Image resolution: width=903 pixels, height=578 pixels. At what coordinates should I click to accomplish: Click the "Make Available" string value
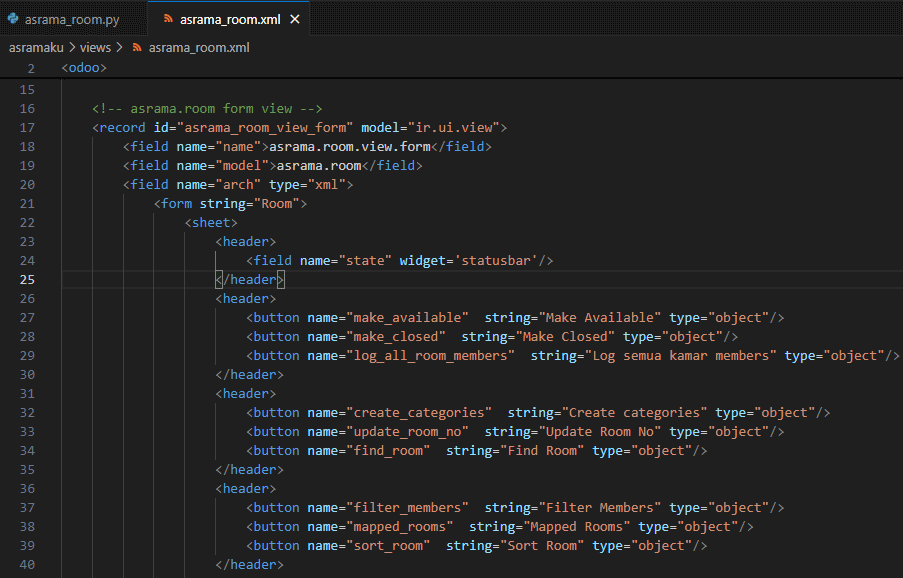pyautogui.click(x=600, y=318)
